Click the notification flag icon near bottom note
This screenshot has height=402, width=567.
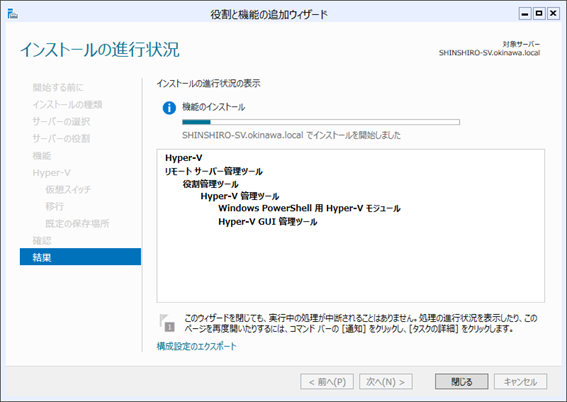(x=167, y=323)
